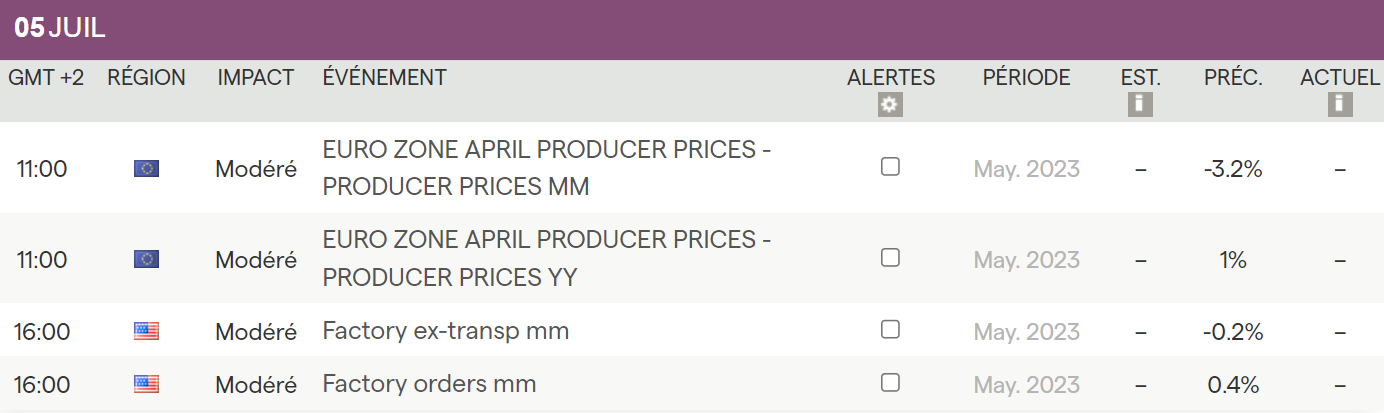Click US flag for Factory ex-transp row
This screenshot has height=413, width=1384.
pyautogui.click(x=146, y=331)
